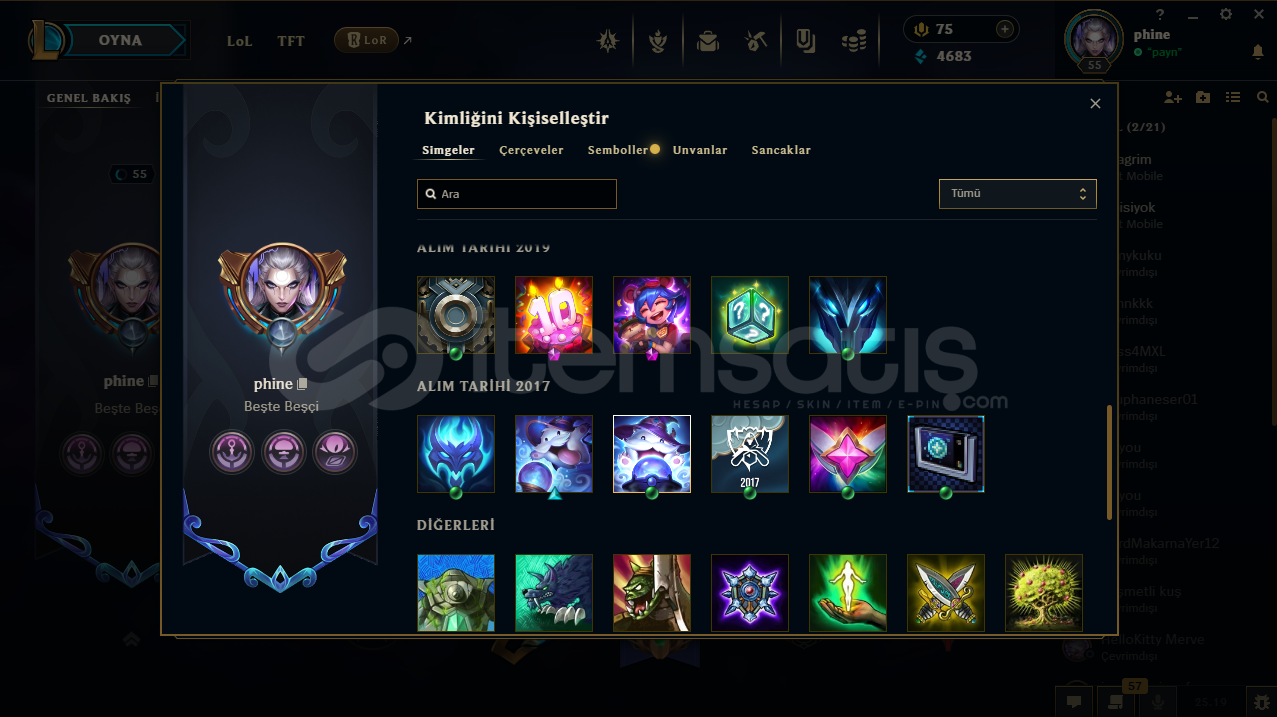Open the collection backpack icon
The height and width of the screenshot is (717, 1277).
coord(708,41)
